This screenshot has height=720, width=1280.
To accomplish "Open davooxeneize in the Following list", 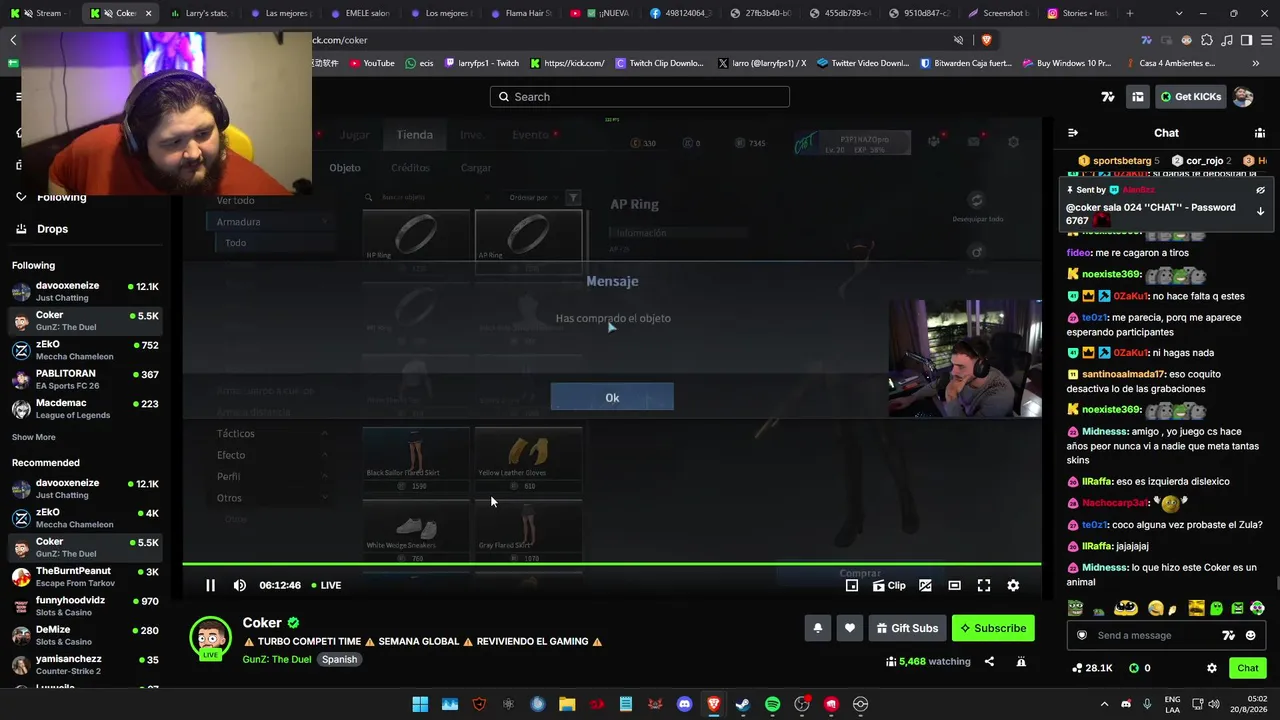I will click(x=85, y=291).
